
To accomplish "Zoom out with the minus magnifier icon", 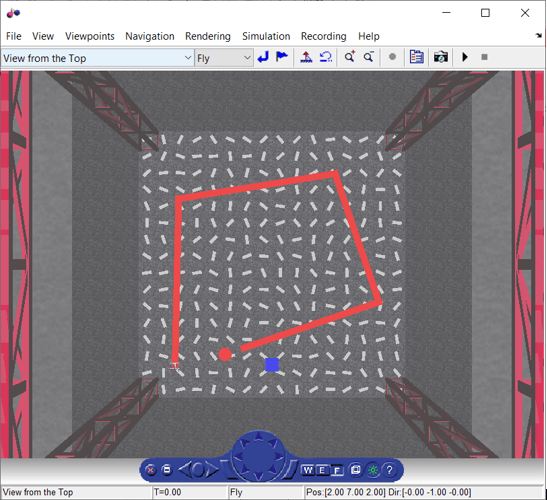I will (369, 57).
